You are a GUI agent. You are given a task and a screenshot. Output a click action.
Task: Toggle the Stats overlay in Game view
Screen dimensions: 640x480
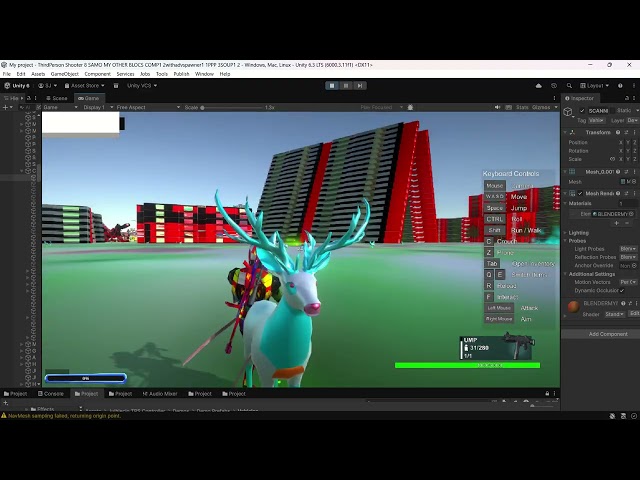522,107
